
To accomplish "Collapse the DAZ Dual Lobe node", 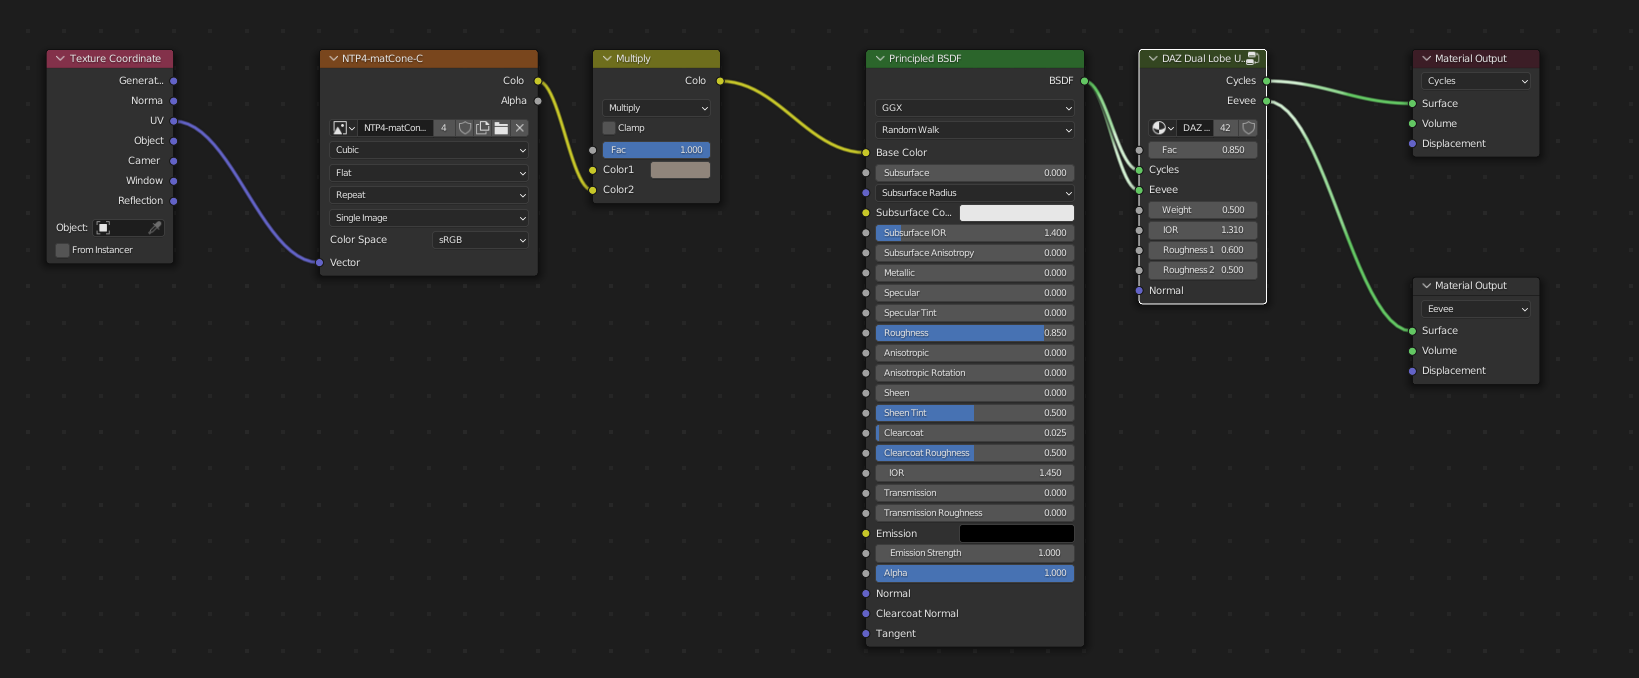I will coord(1153,59).
